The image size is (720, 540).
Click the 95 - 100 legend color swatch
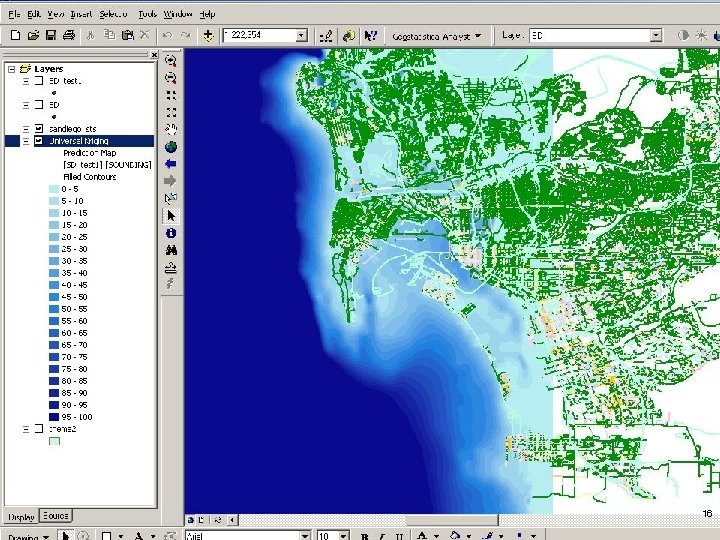pyautogui.click(x=54, y=417)
